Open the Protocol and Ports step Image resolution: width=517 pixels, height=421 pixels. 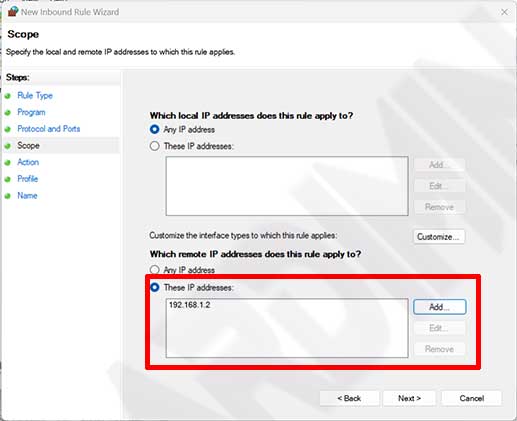49,129
